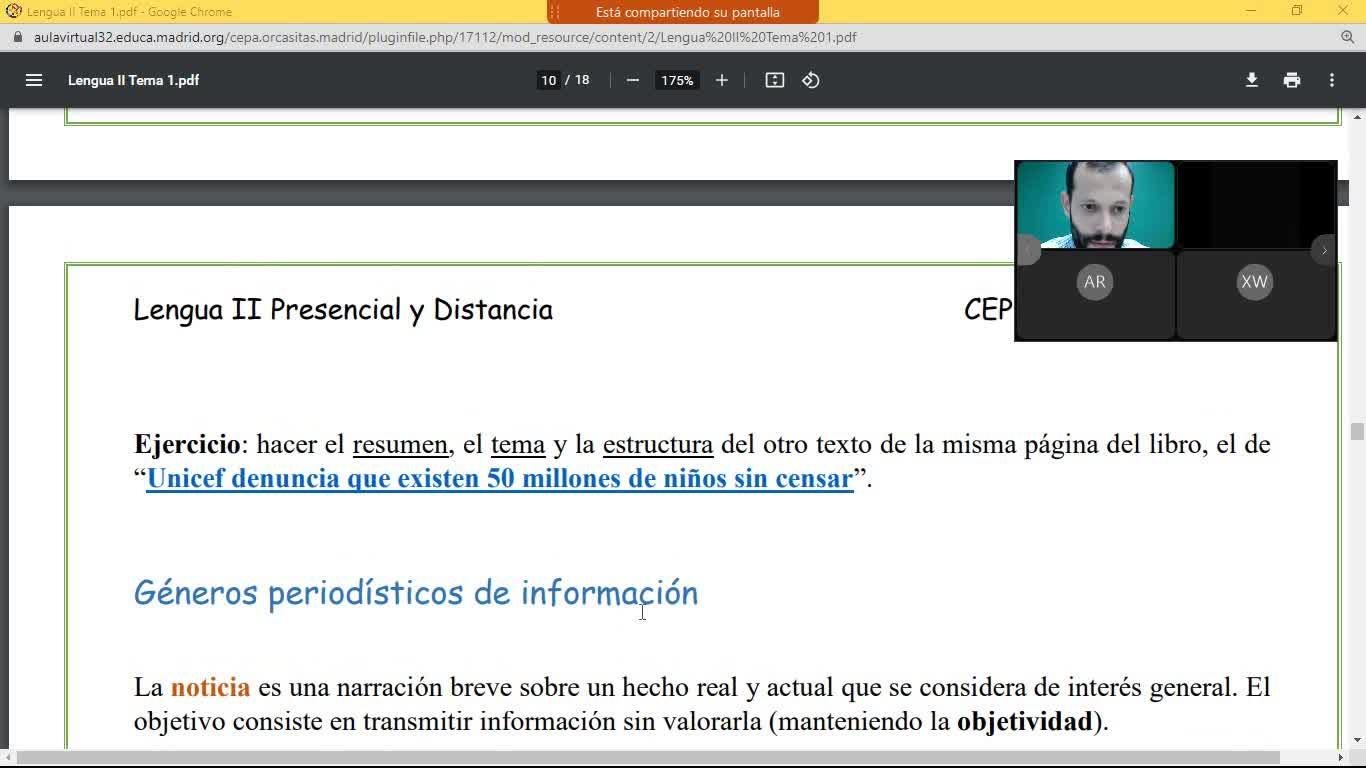The width and height of the screenshot is (1366, 768).
Task: Click the Chrome app icon in title bar
Action: (x=14, y=11)
